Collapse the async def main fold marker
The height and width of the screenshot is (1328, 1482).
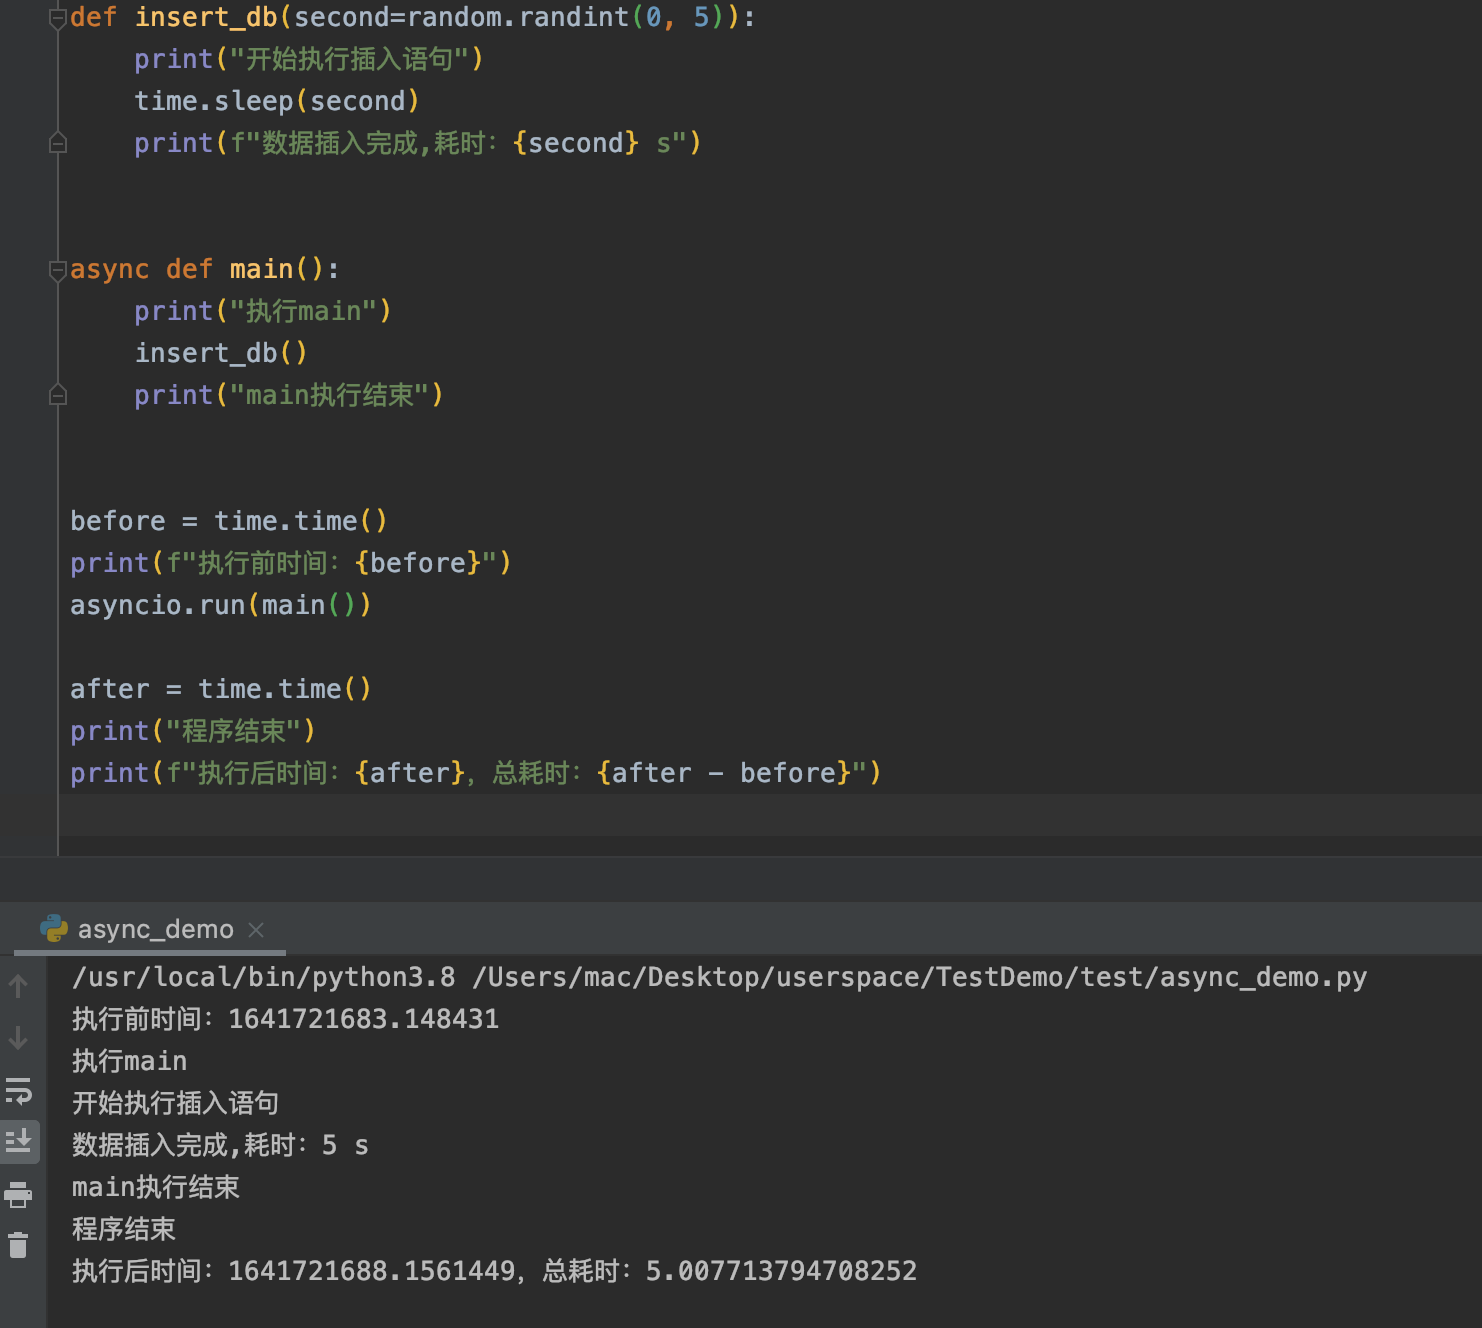coord(58,270)
